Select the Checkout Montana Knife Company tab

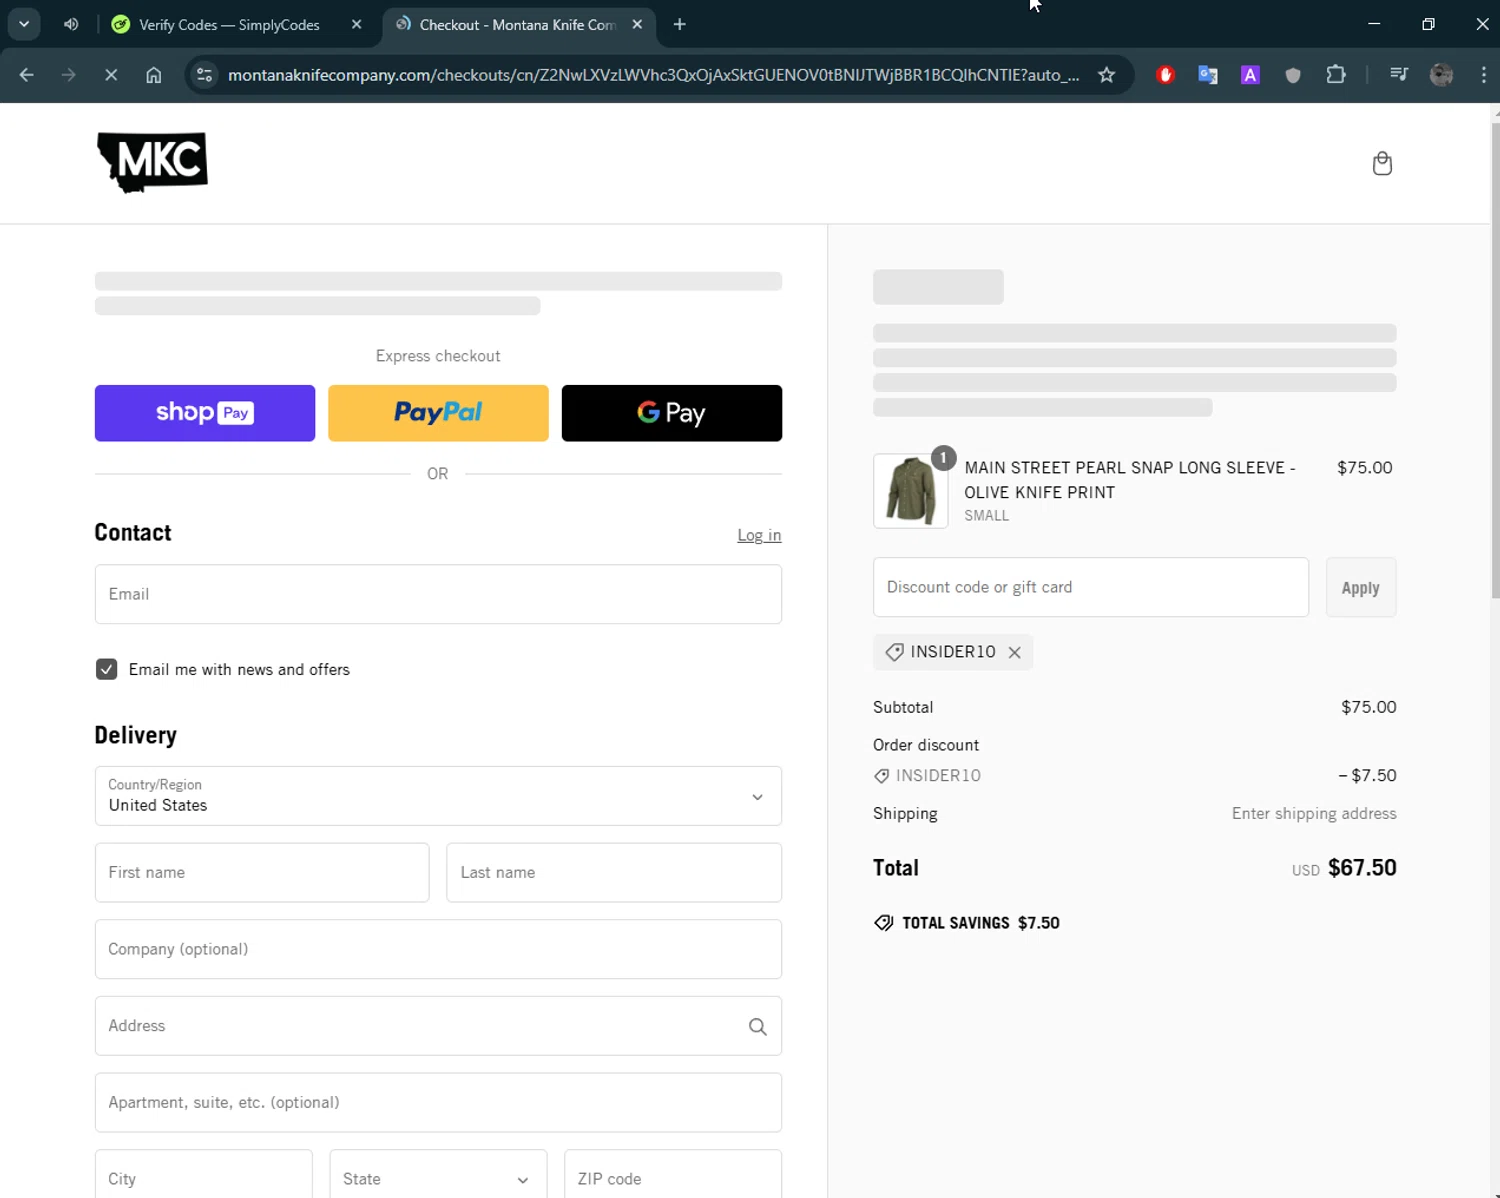tap(517, 24)
